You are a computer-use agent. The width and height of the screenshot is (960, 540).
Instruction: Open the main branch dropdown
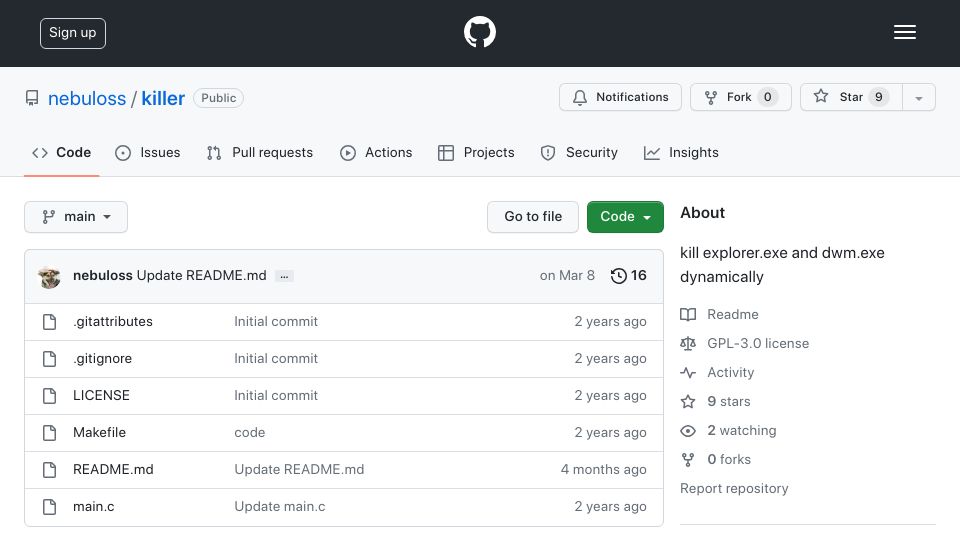click(76, 217)
